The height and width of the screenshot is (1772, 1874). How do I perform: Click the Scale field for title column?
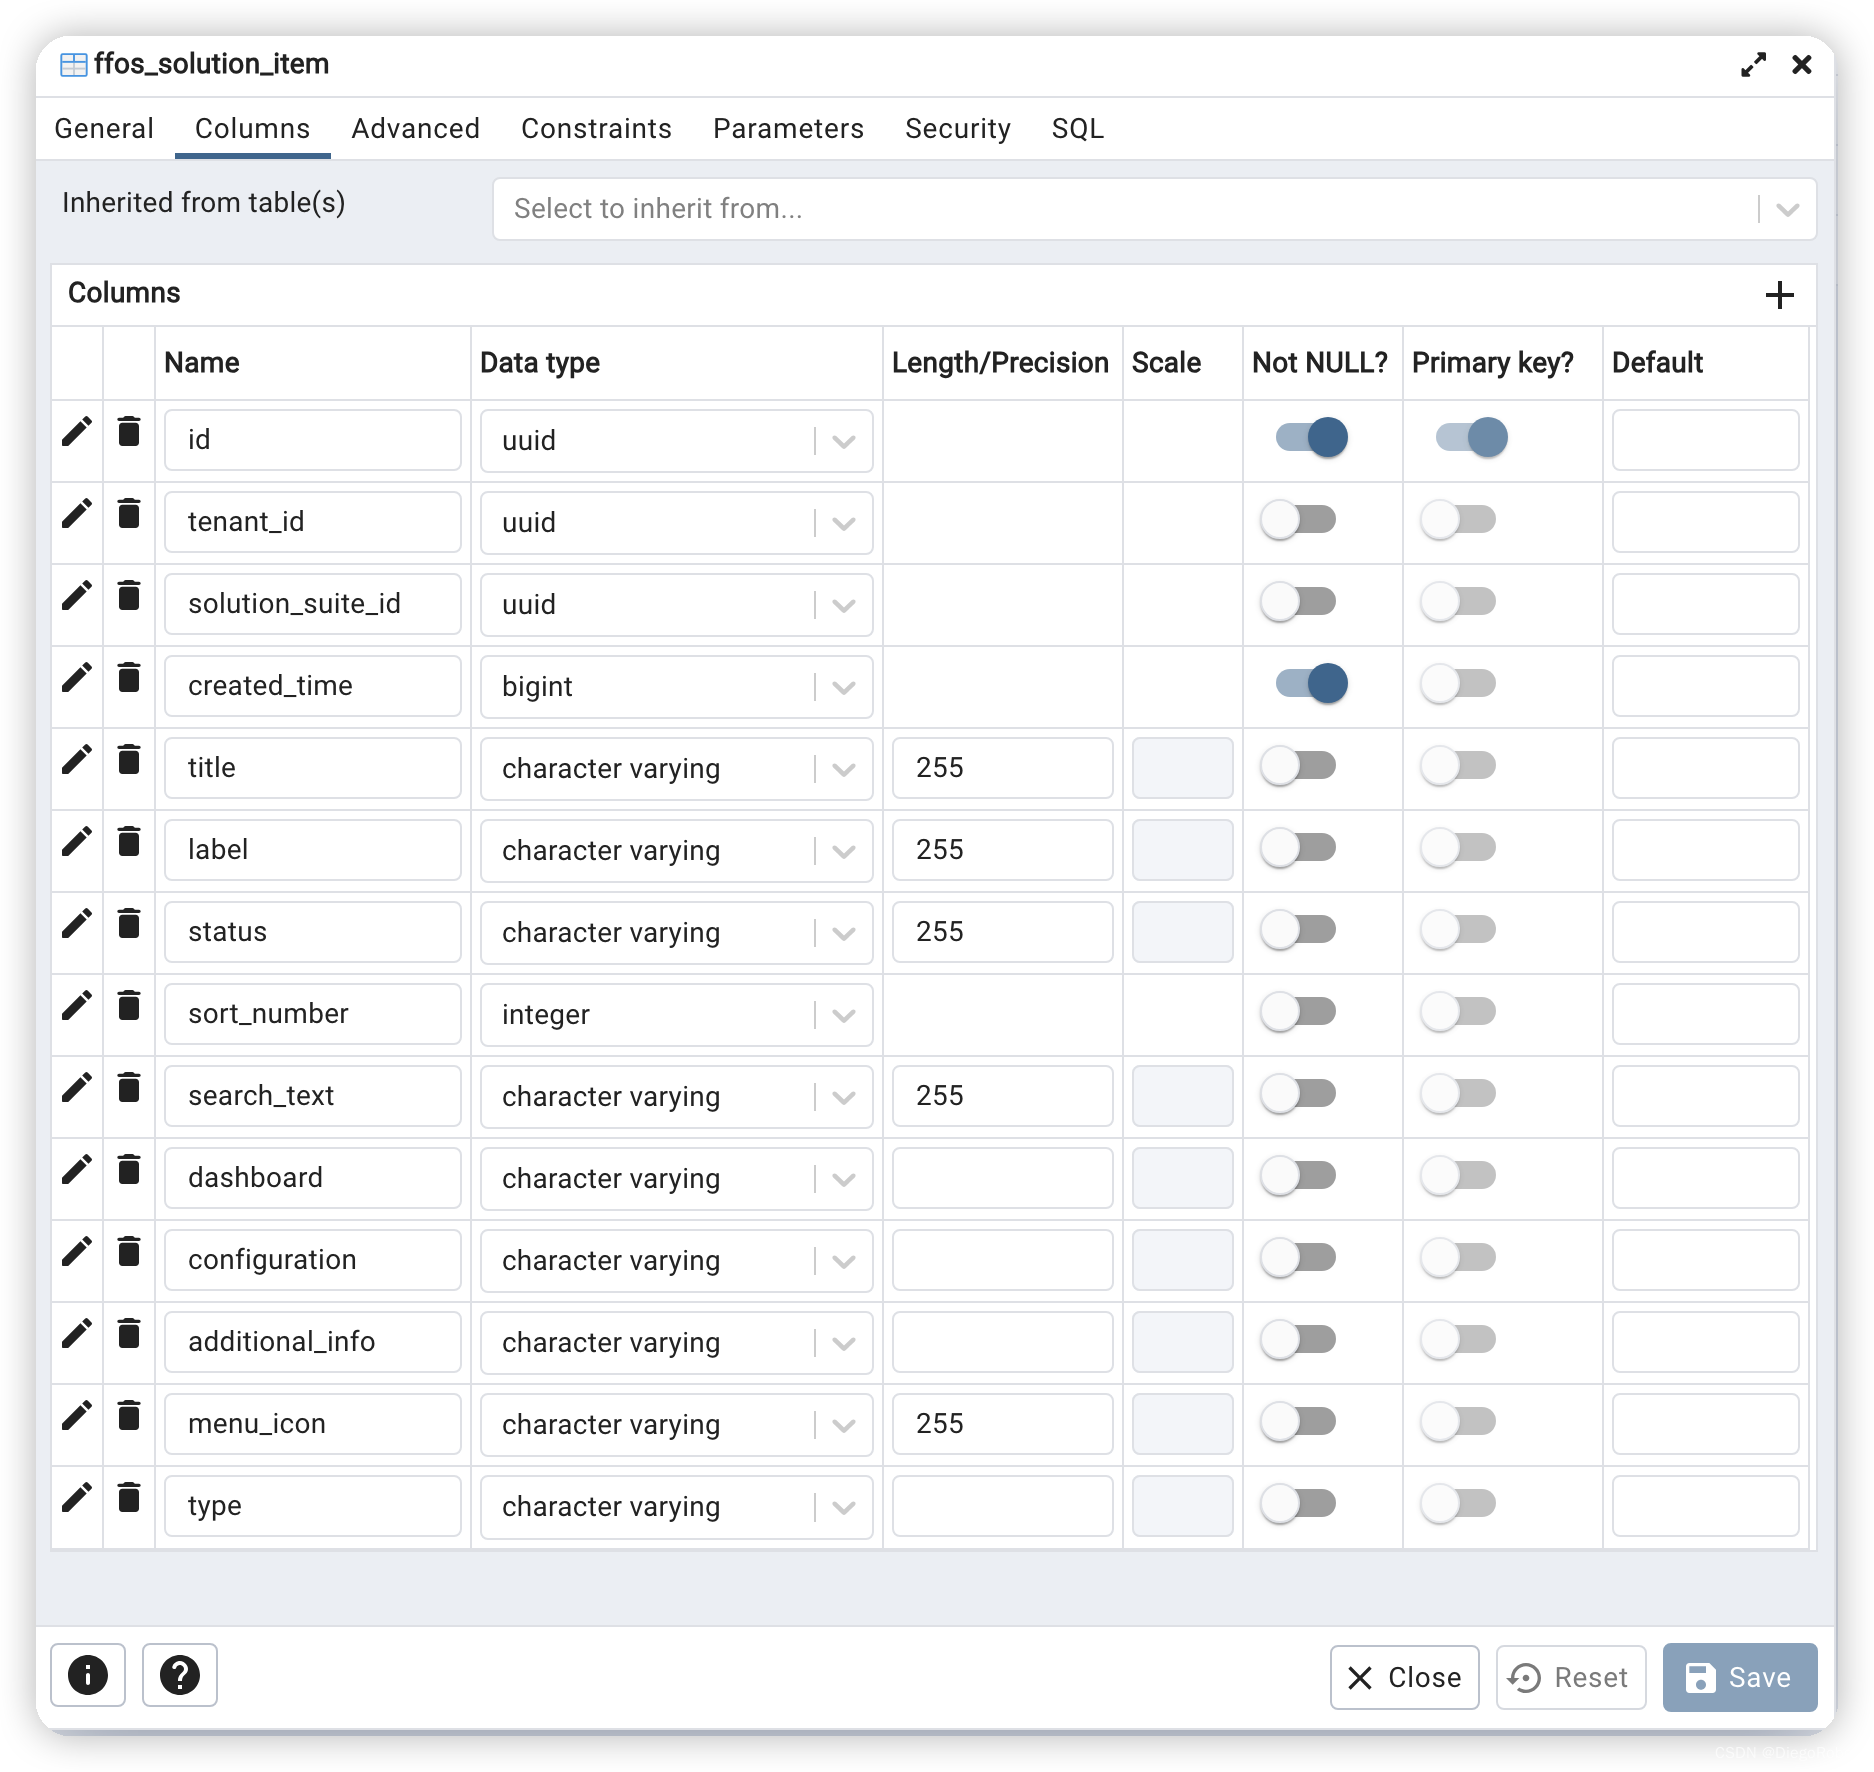pyautogui.click(x=1182, y=768)
